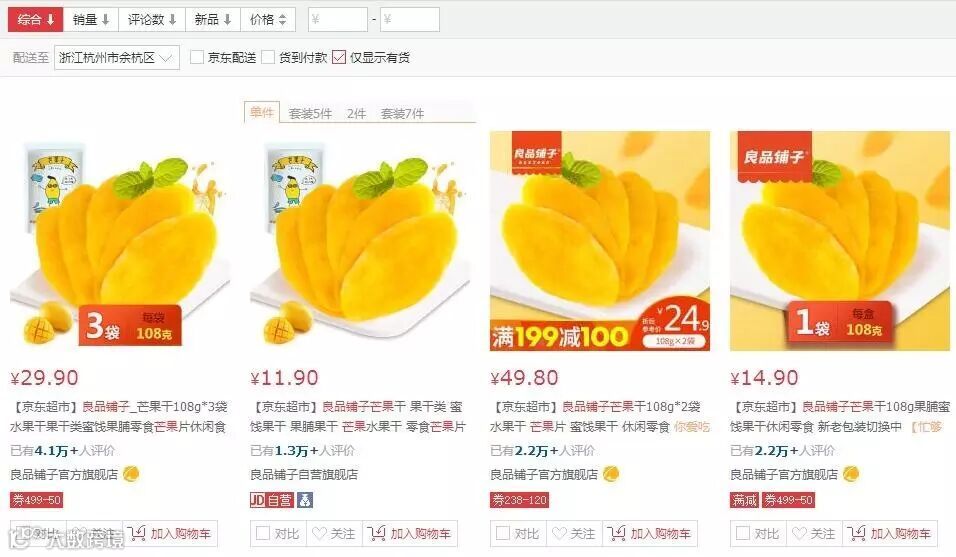Switch to the 套装7件 tab

[x=402, y=113]
